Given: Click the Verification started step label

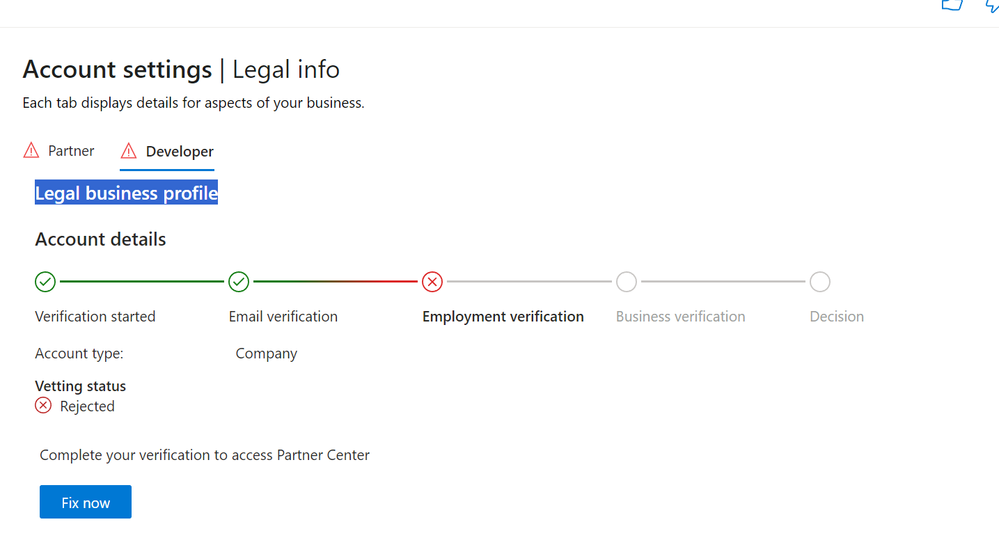Looking at the screenshot, I should [95, 316].
